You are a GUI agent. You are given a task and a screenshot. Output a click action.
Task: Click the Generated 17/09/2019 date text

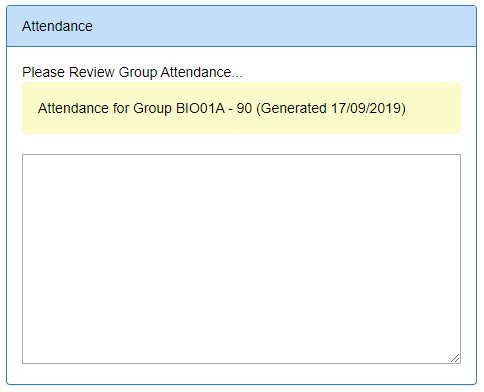tap(331, 108)
